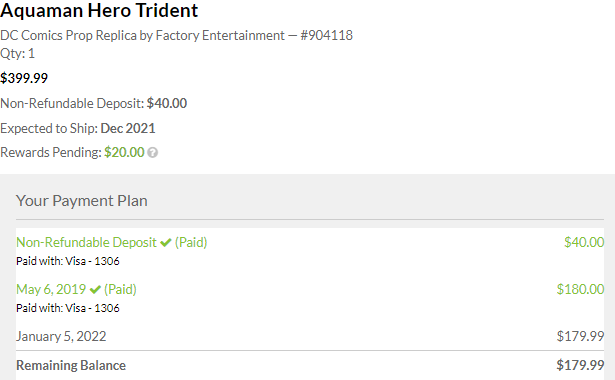The width and height of the screenshot is (615, 380).
Task: Click the DC Comics Prop Replica subtitle
Action: (x=176, y=36)
